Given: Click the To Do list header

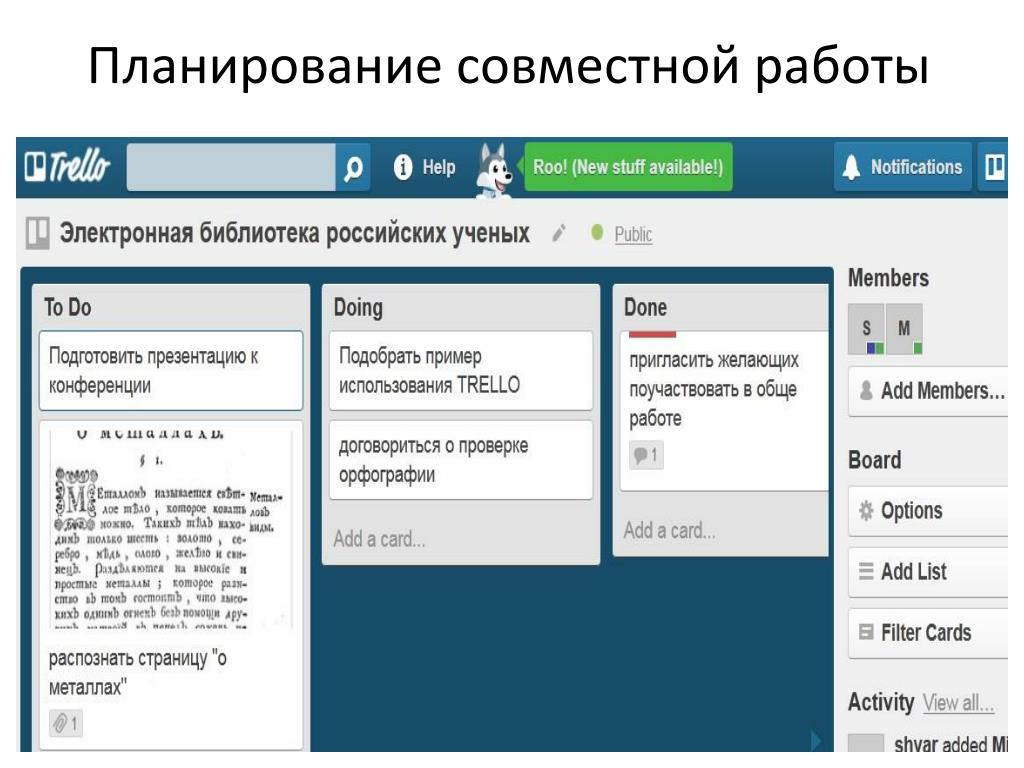Looking at the screenshot, I should 68,307.
